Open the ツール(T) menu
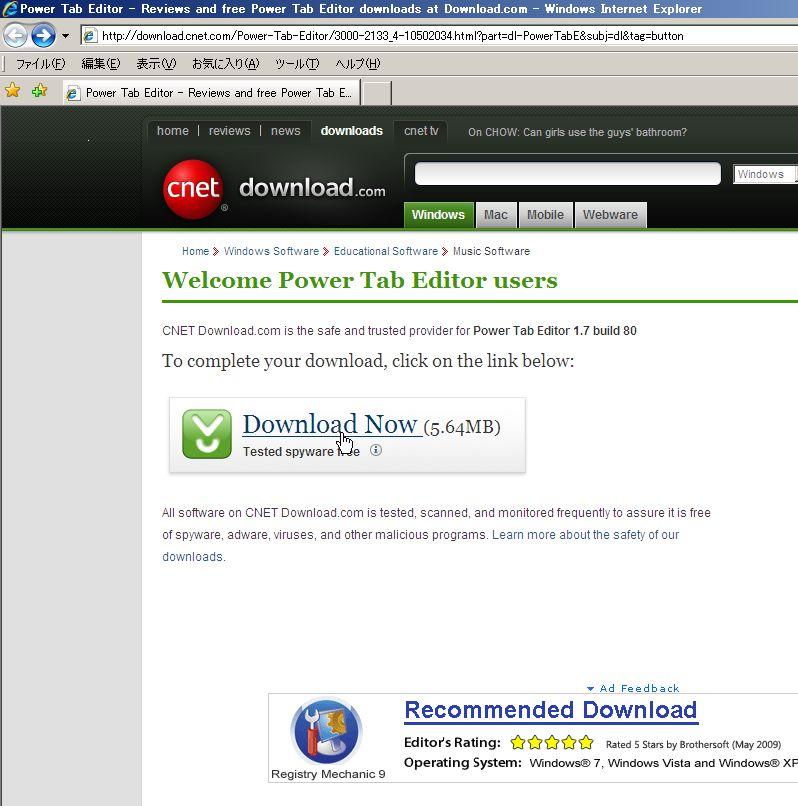This screenshot has height=806, width=798. point(297,64)
